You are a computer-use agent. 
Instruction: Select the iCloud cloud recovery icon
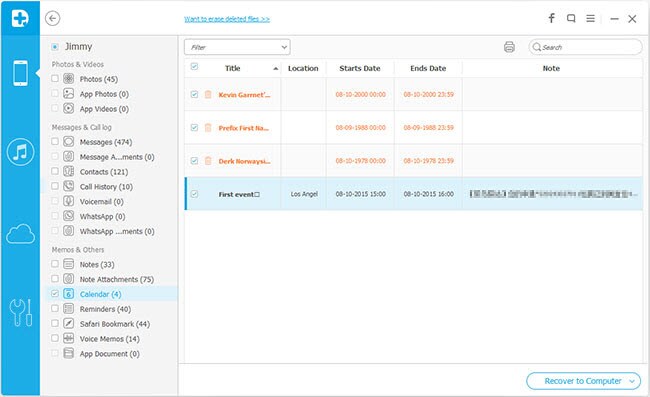(x=20, y=234)
